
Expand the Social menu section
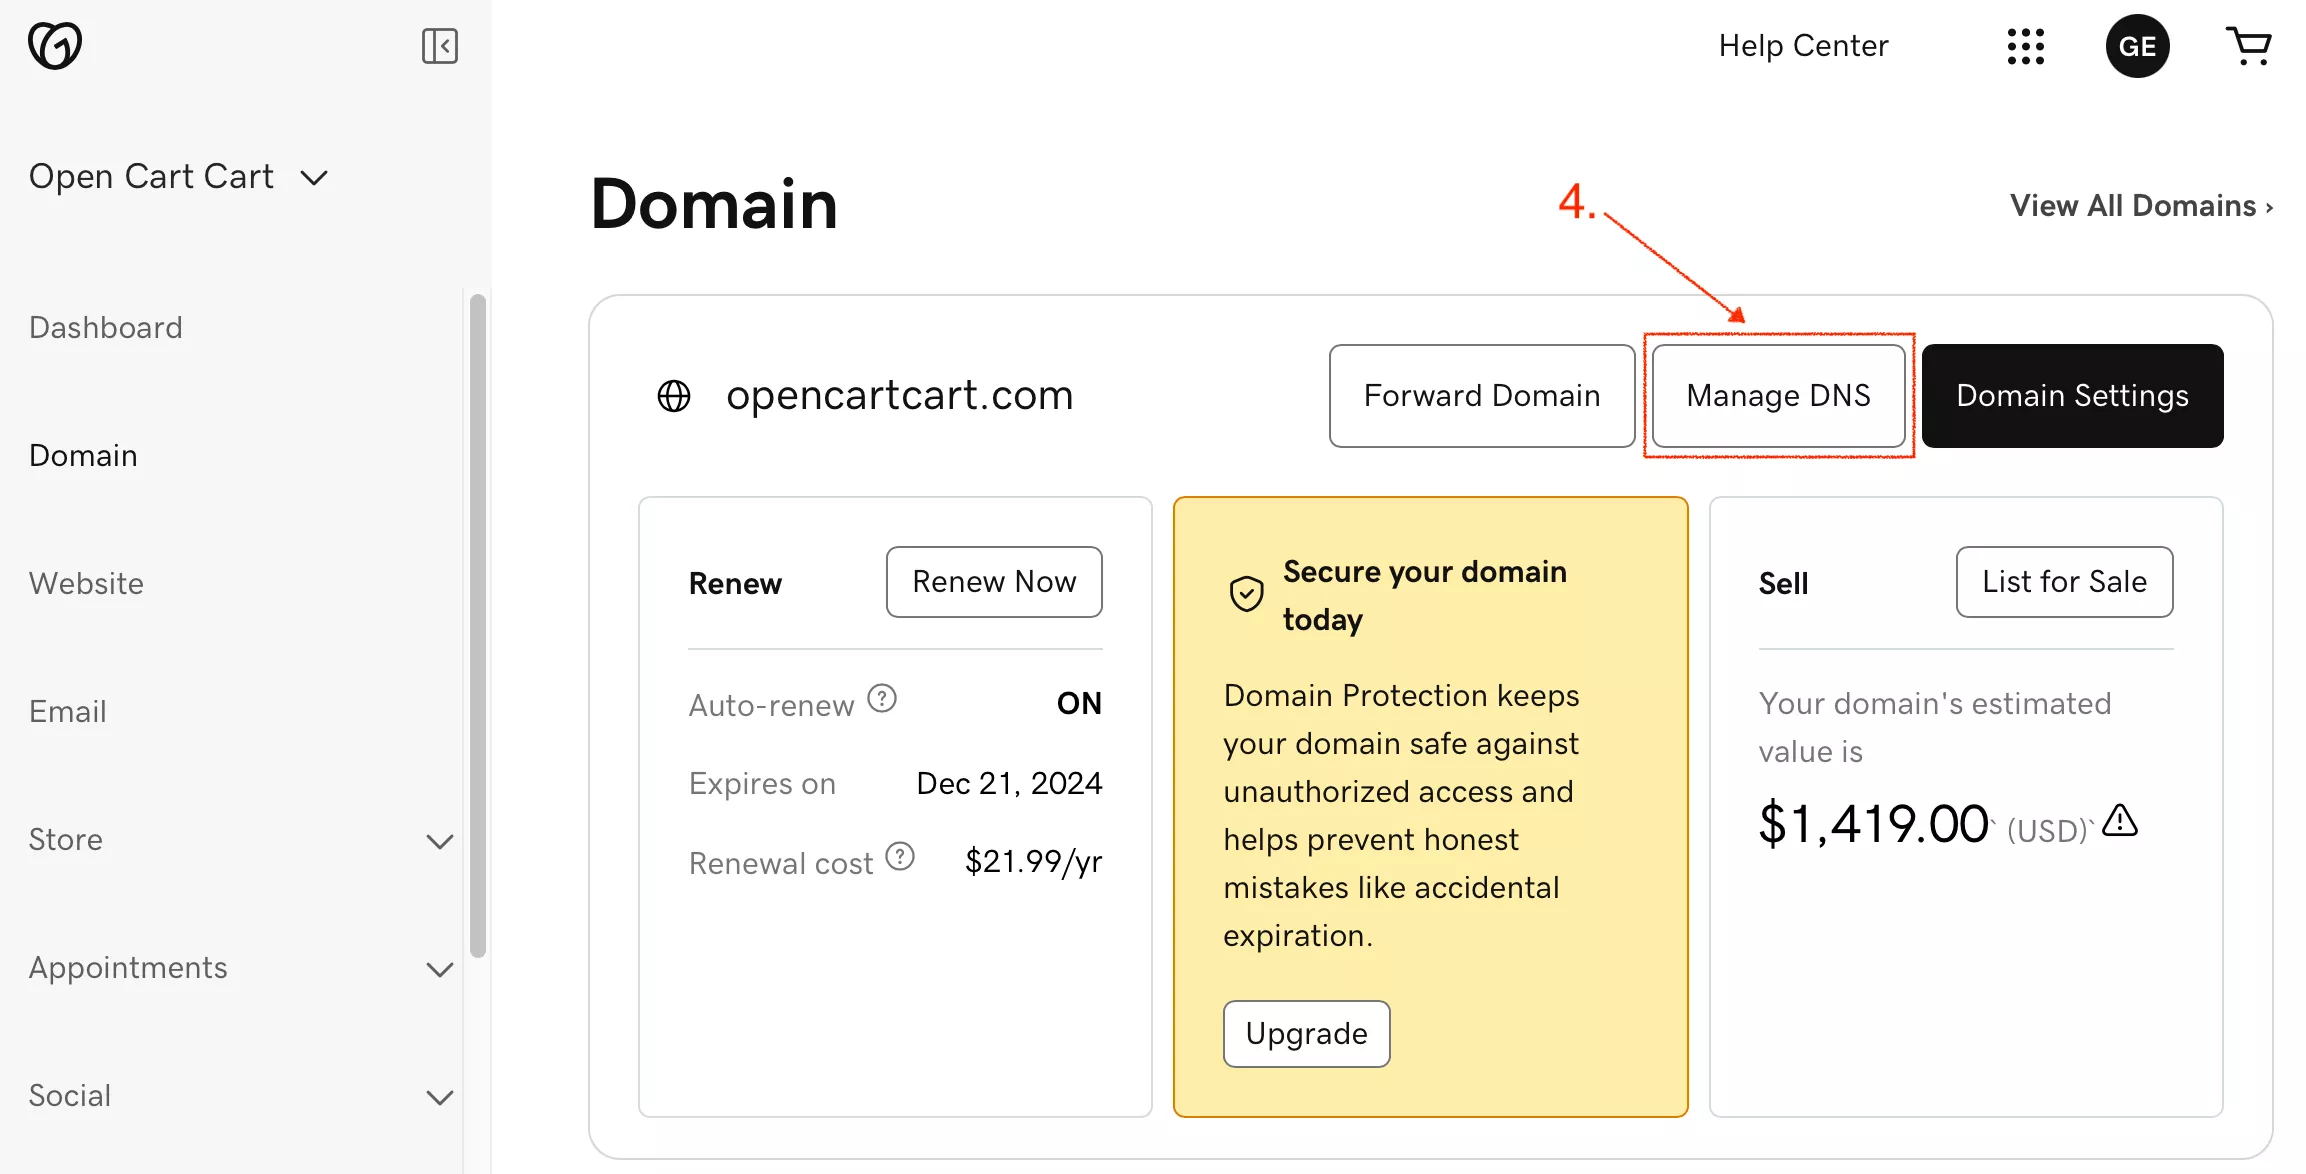tap(439, 1097)
